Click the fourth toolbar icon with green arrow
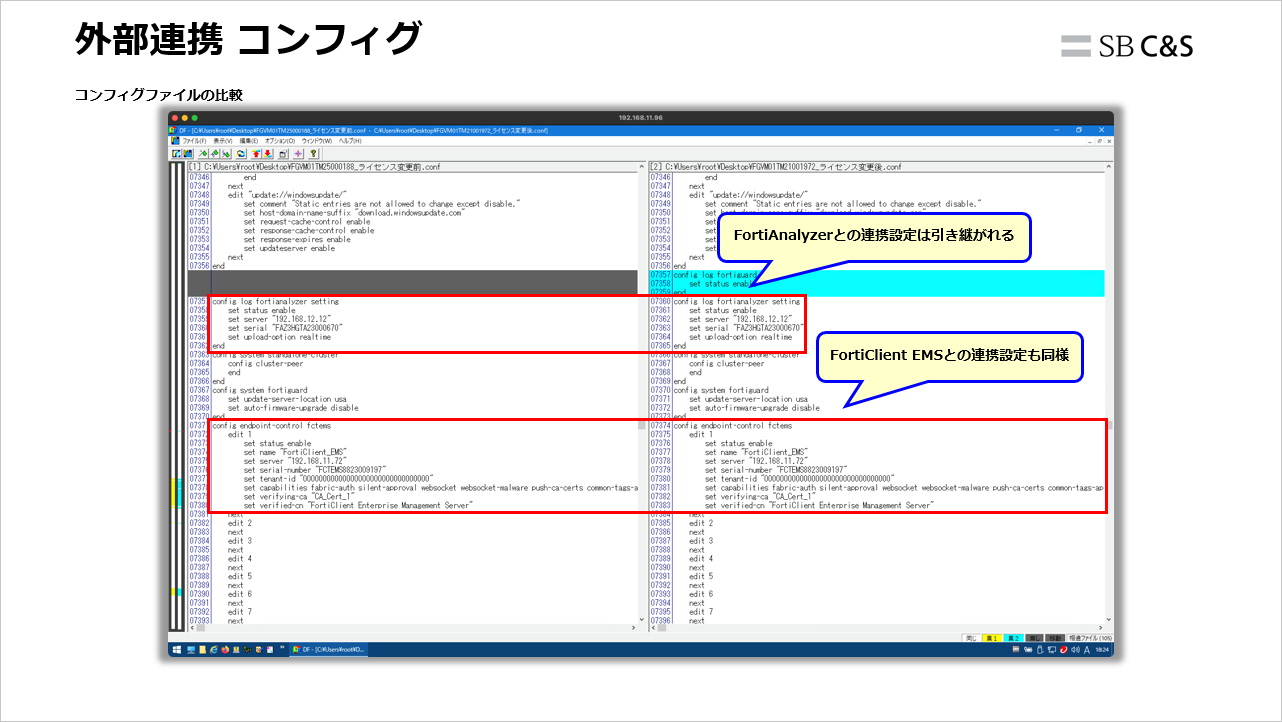The image size is (1282, 722). pyautogui.click(x=213, y=154)
